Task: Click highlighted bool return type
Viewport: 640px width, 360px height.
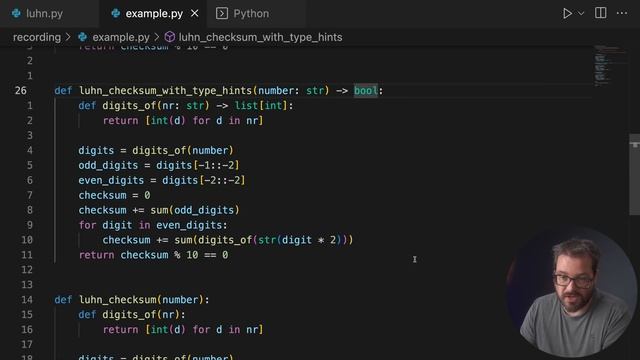Action: (366, 91)
